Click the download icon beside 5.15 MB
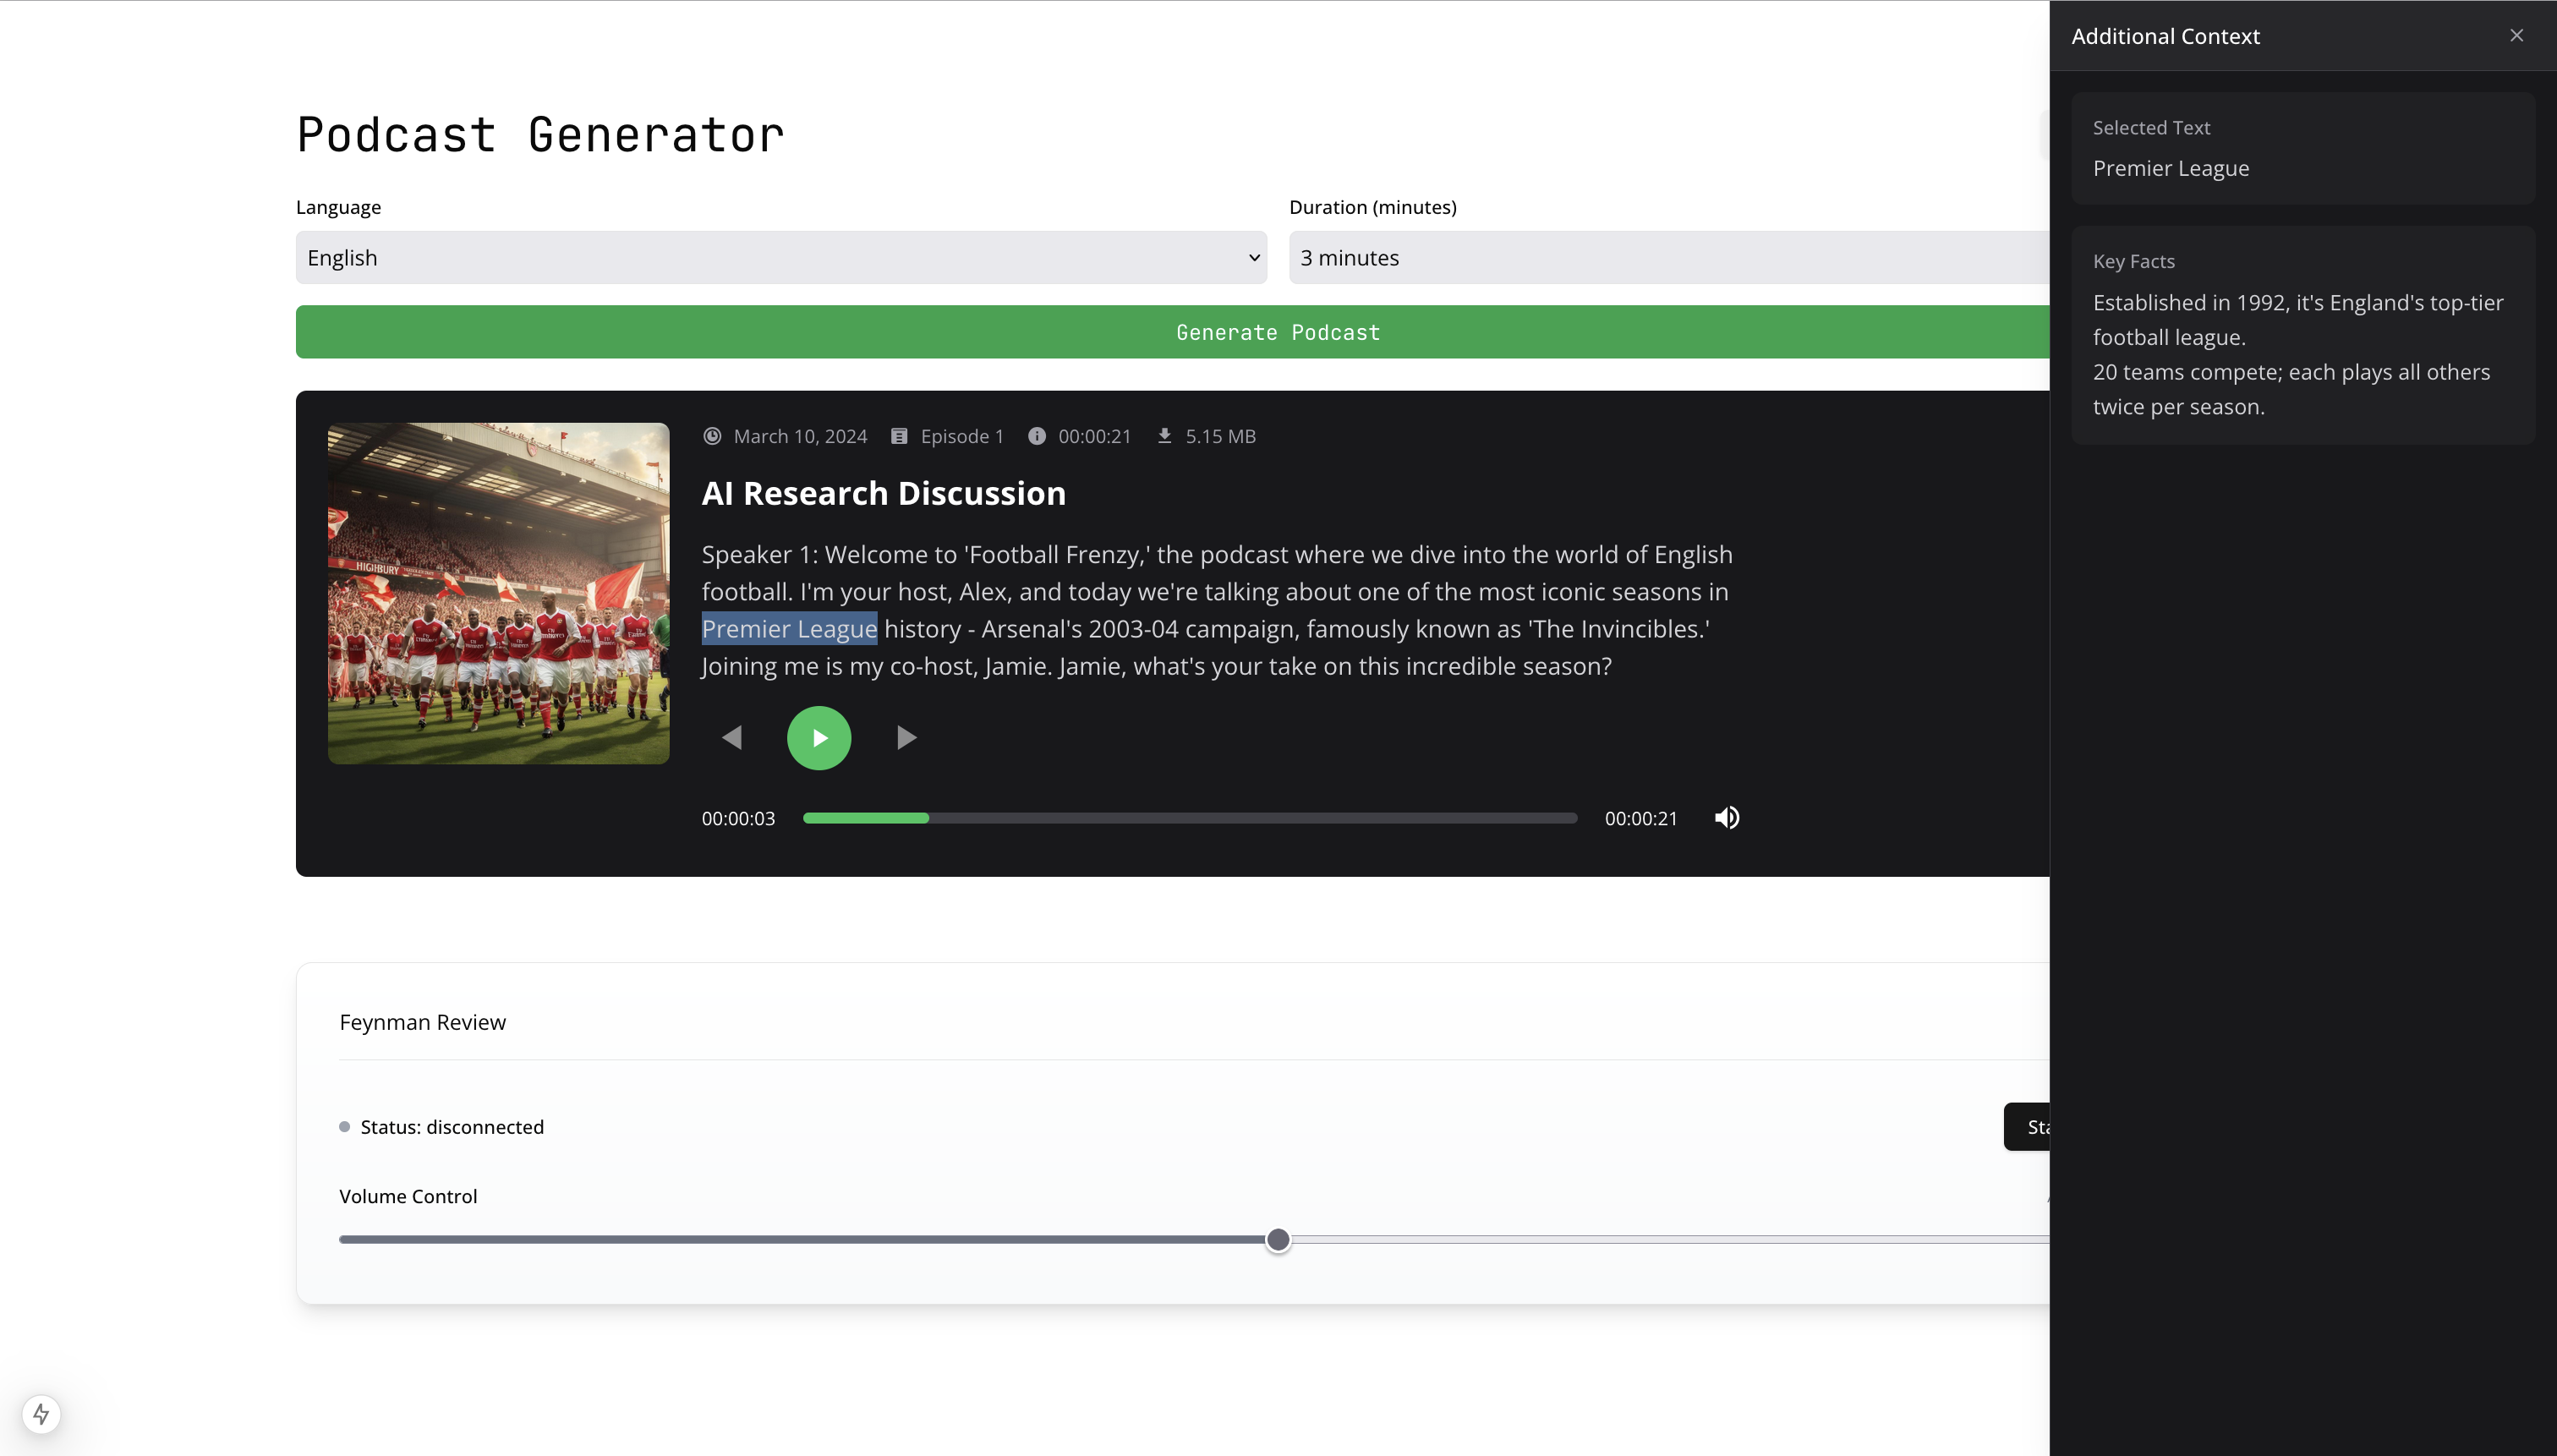This screenshot has width=2557, height=1456. coord(1164,436)
